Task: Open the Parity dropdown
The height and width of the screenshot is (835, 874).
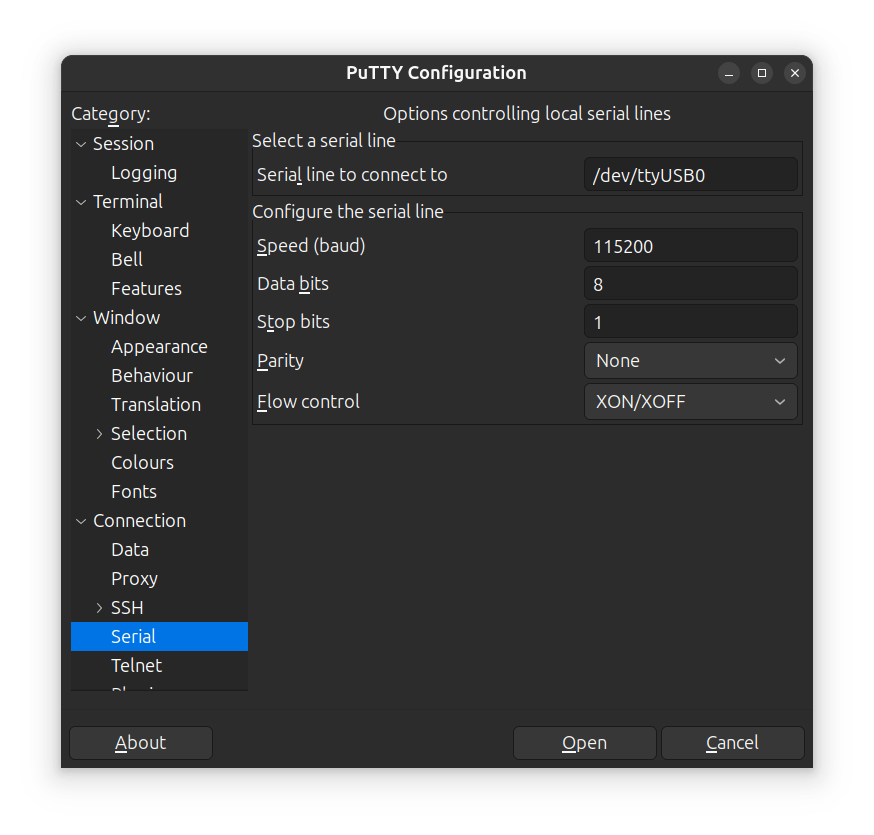Action: pyautogui.click(x=691, y=361)
